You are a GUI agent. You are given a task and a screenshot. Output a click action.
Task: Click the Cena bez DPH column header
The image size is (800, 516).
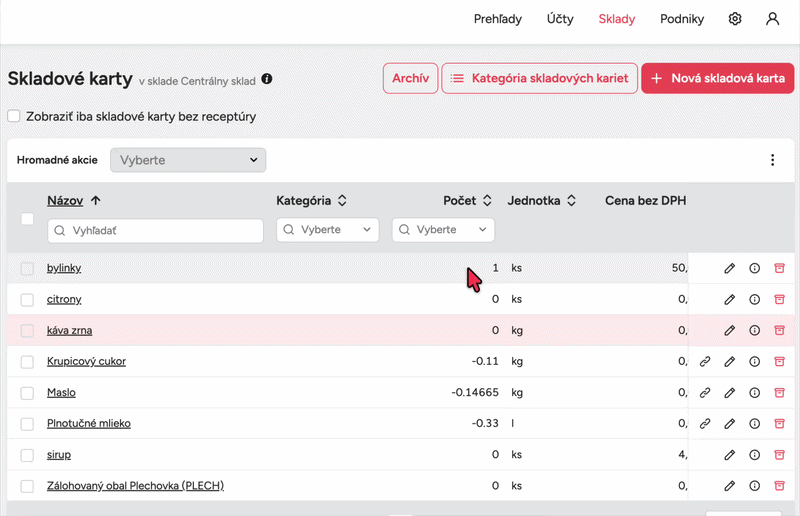(645, 201)
